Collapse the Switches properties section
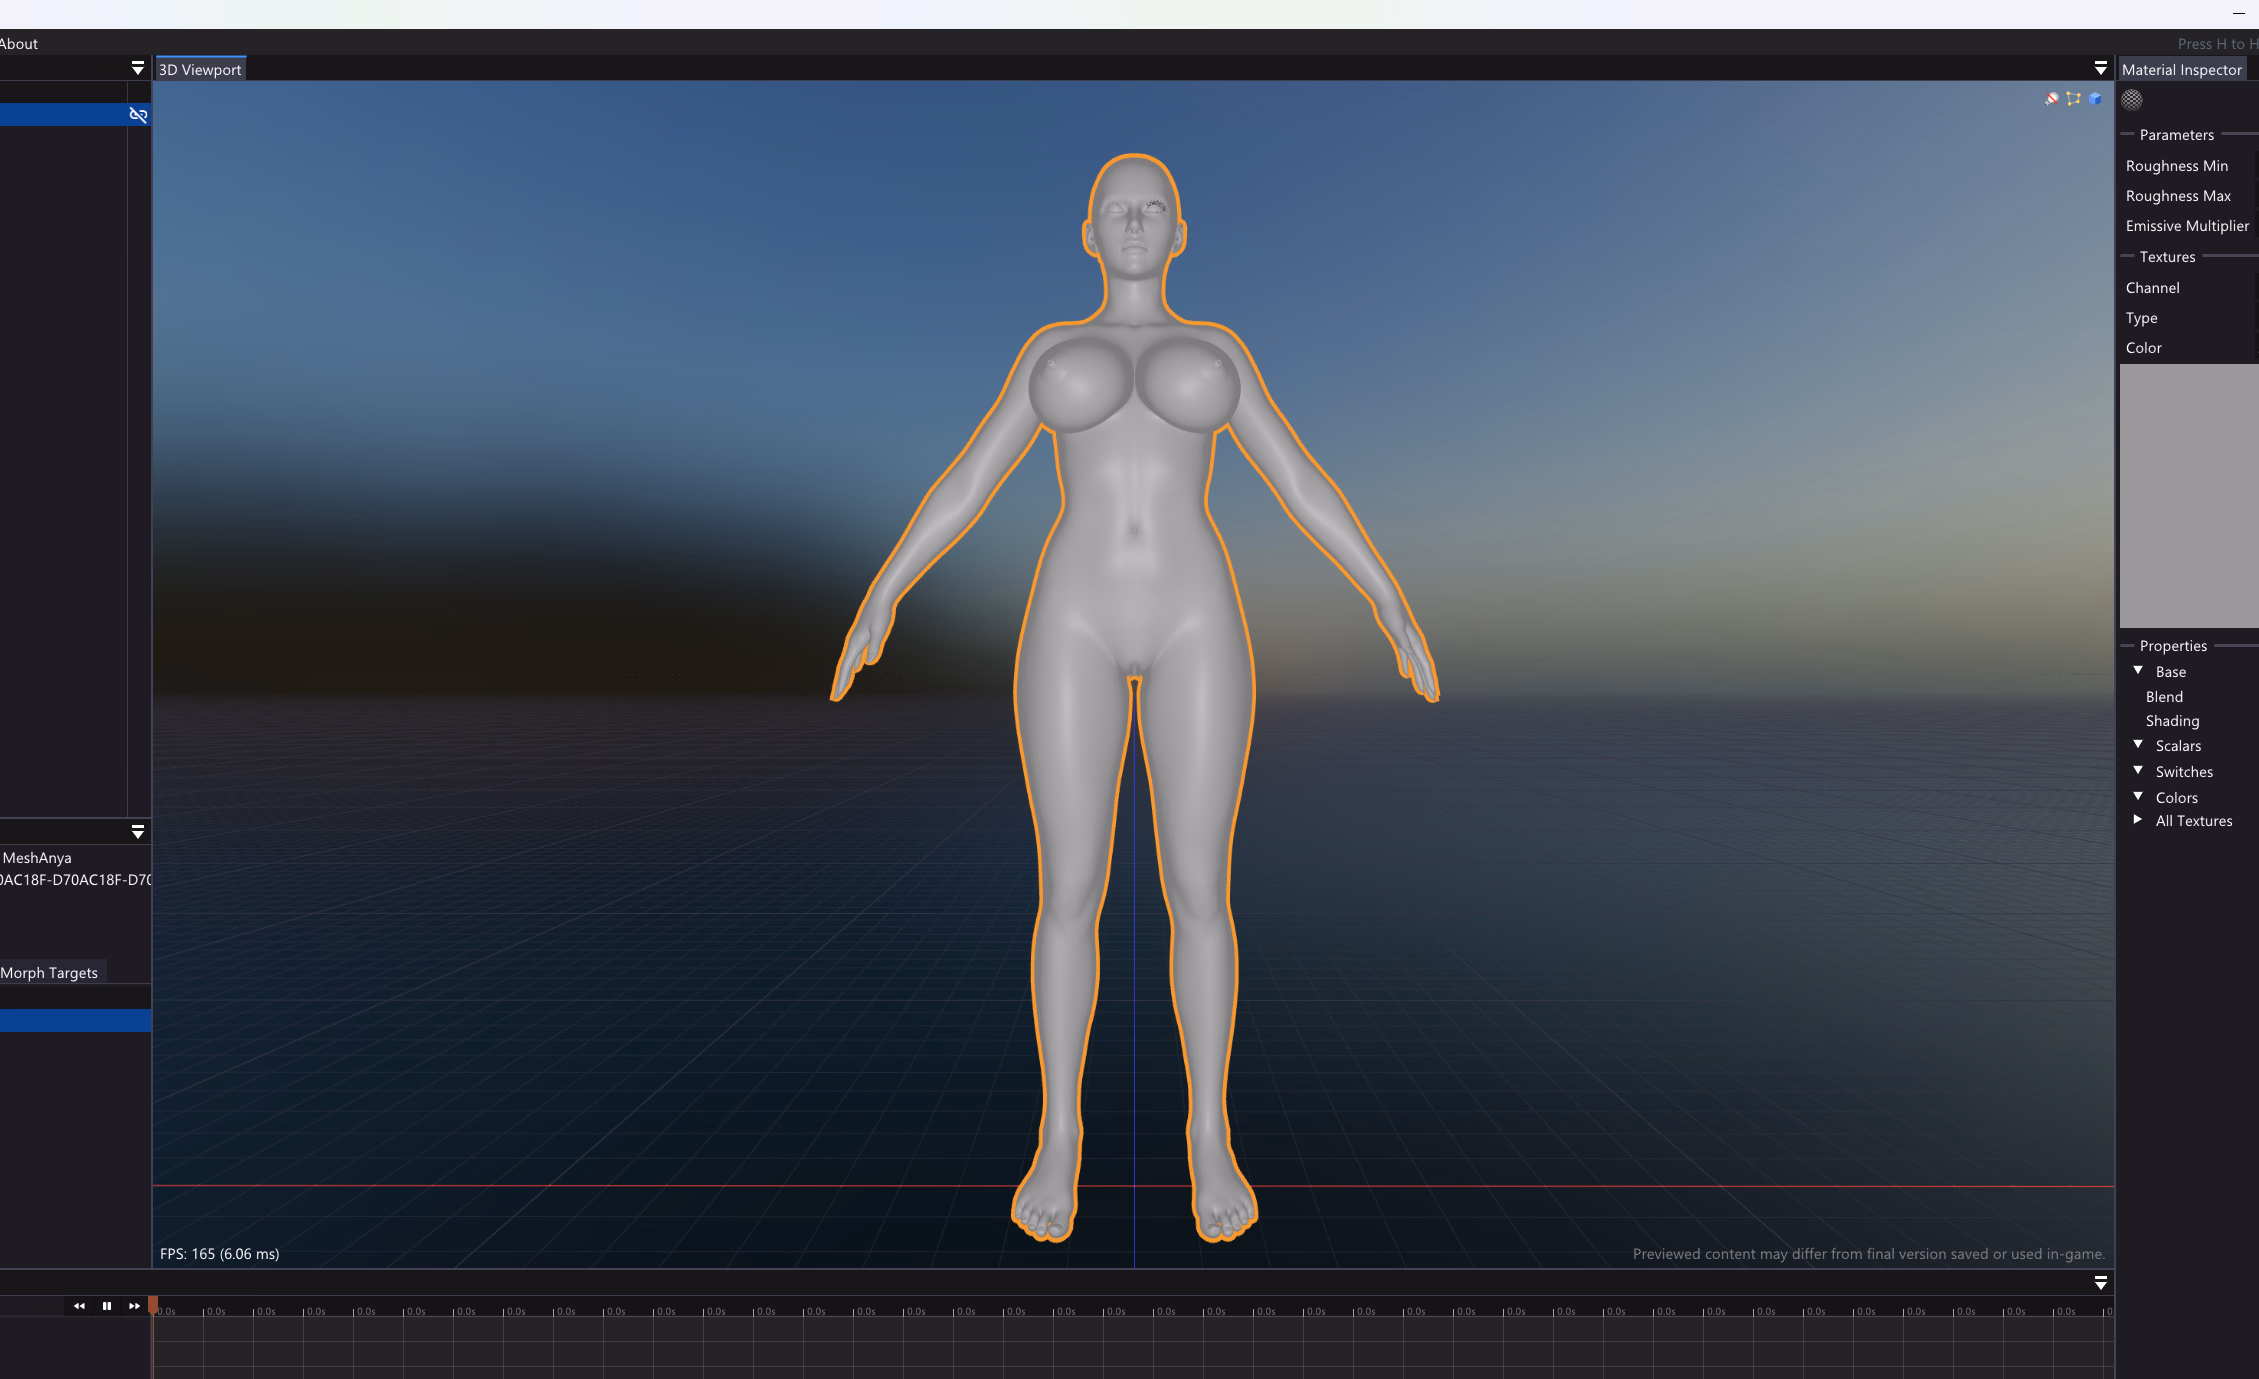Screen dimensions: 2259x1379 [2138, 771]
